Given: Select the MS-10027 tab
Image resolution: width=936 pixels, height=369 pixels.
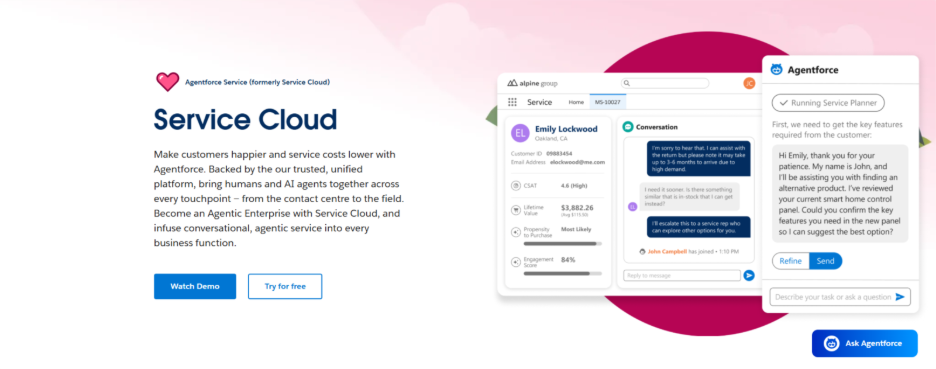Looking at the screenshot, I should [608, 102].
